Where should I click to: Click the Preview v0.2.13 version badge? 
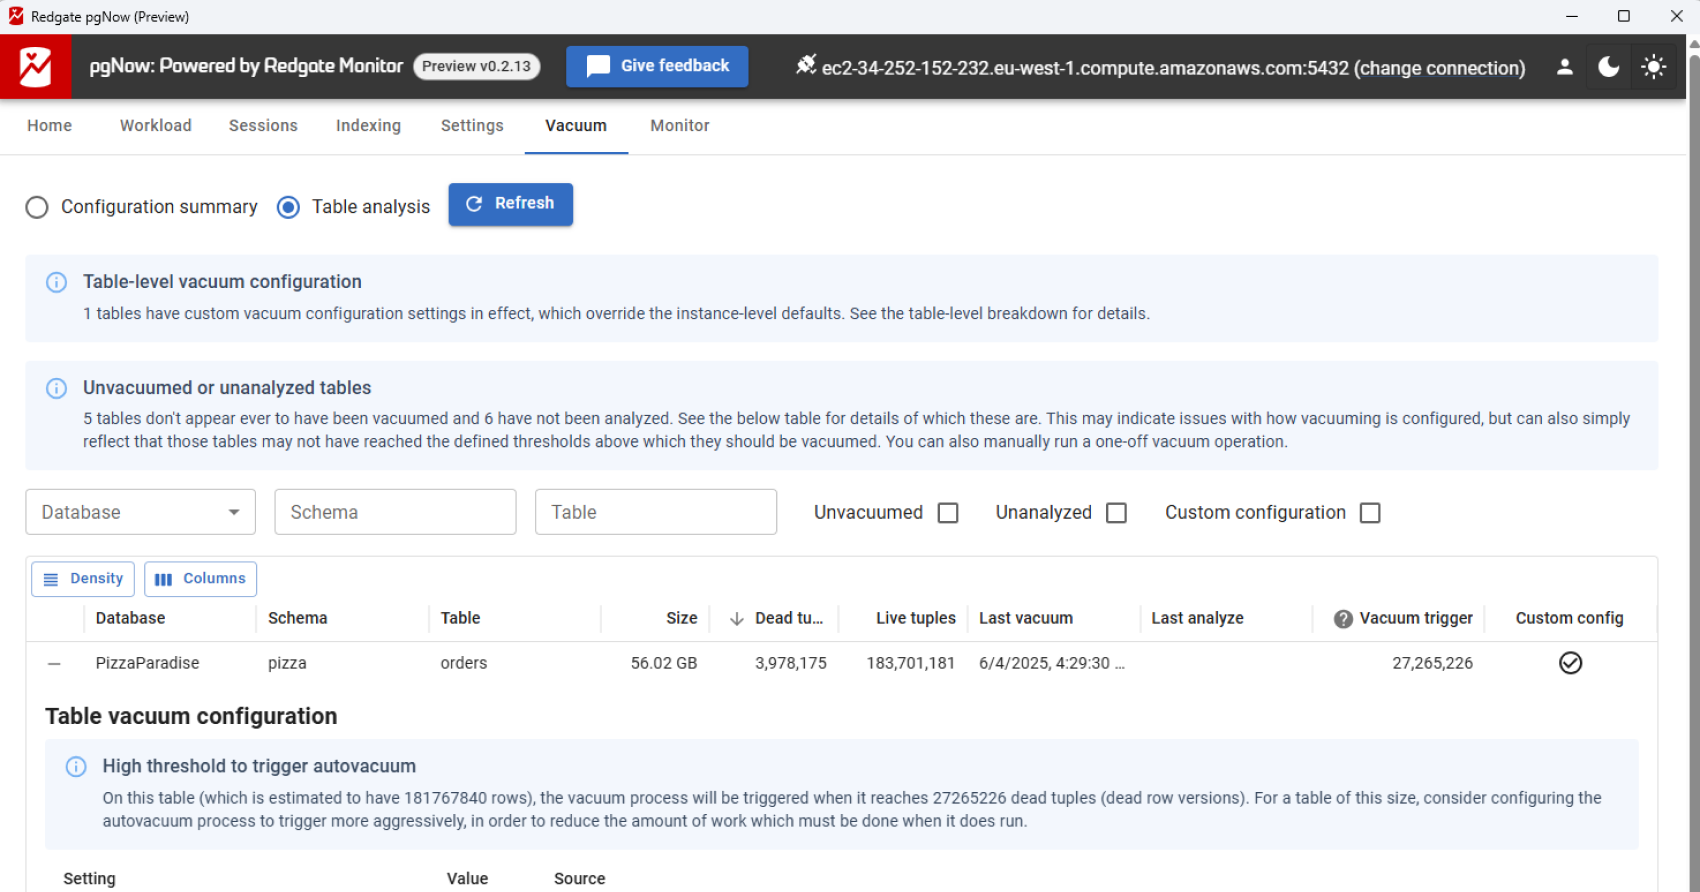(476, 67)
